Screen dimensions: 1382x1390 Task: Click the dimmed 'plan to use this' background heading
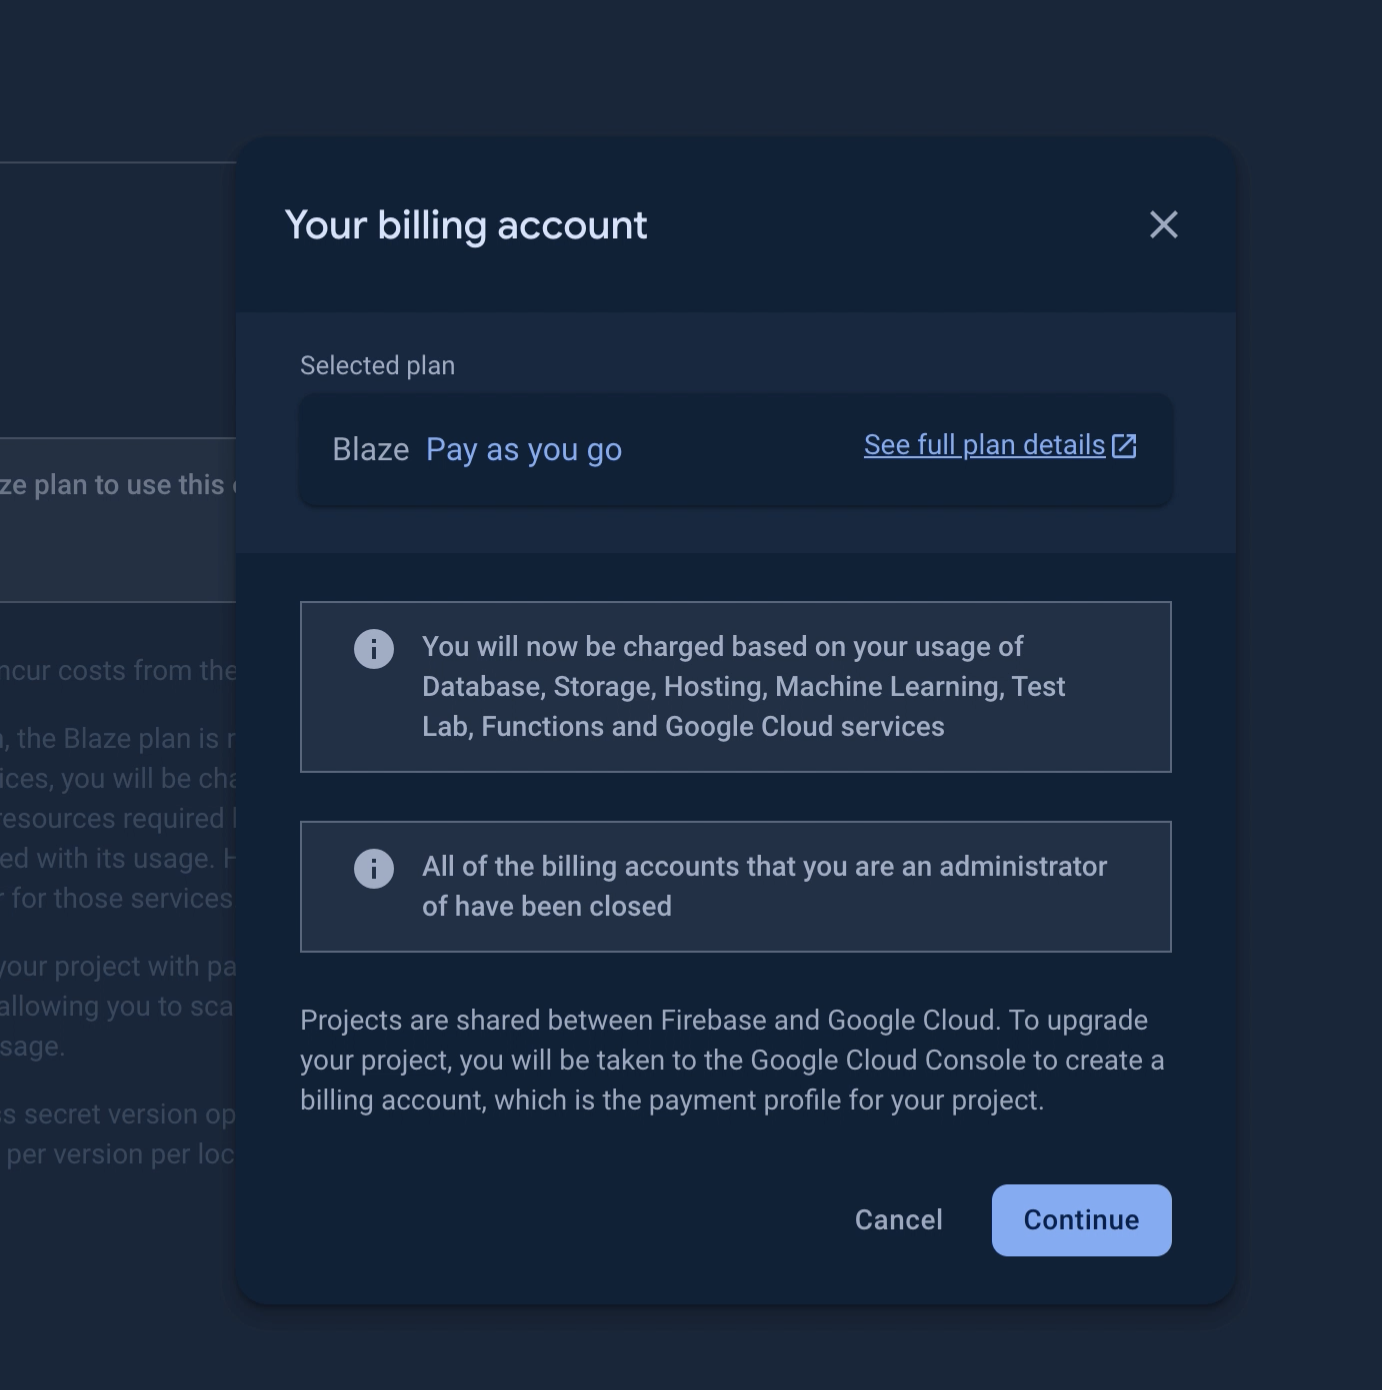tap(115, 485)
